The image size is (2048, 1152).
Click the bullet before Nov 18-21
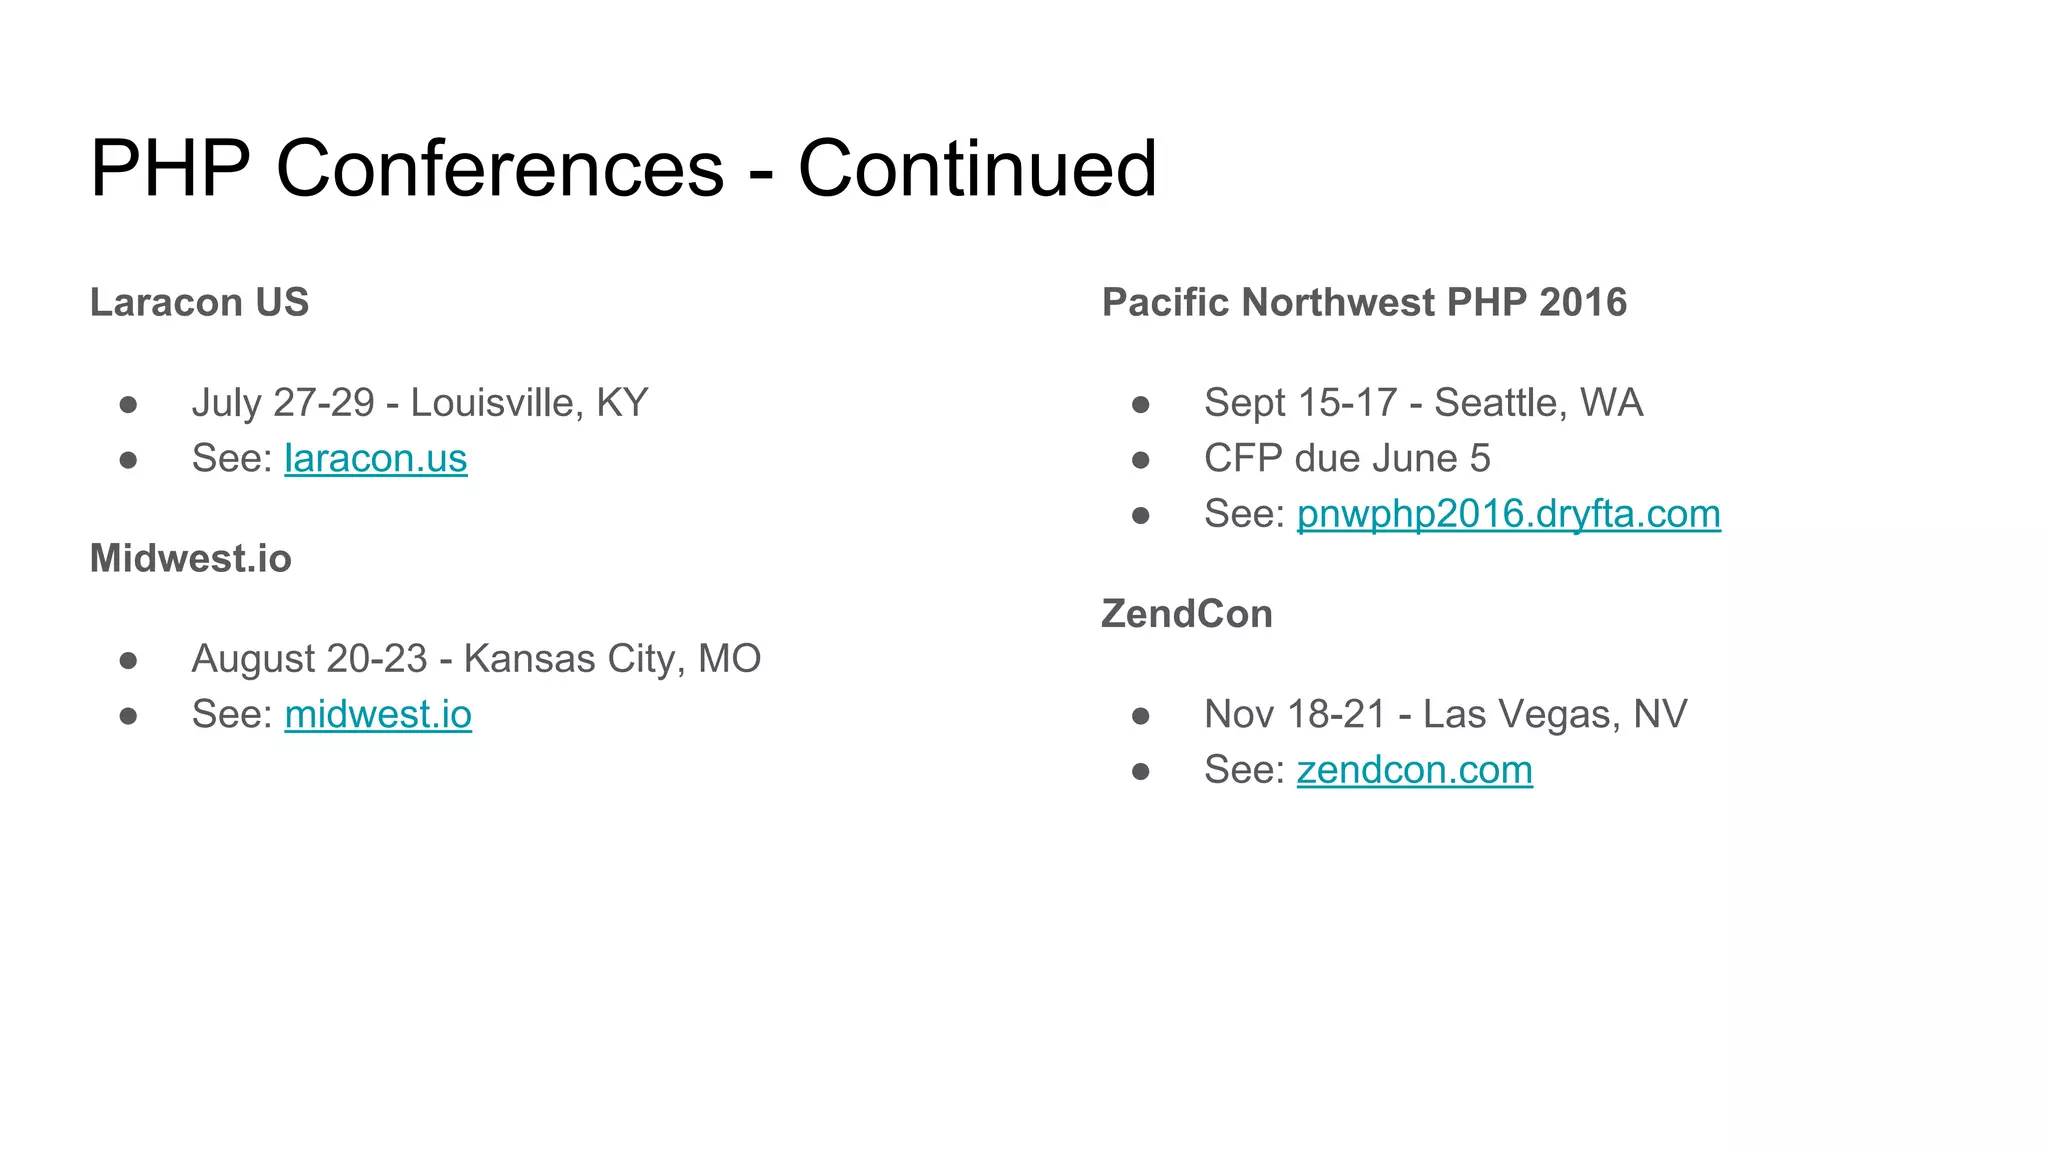(1141, 716)
